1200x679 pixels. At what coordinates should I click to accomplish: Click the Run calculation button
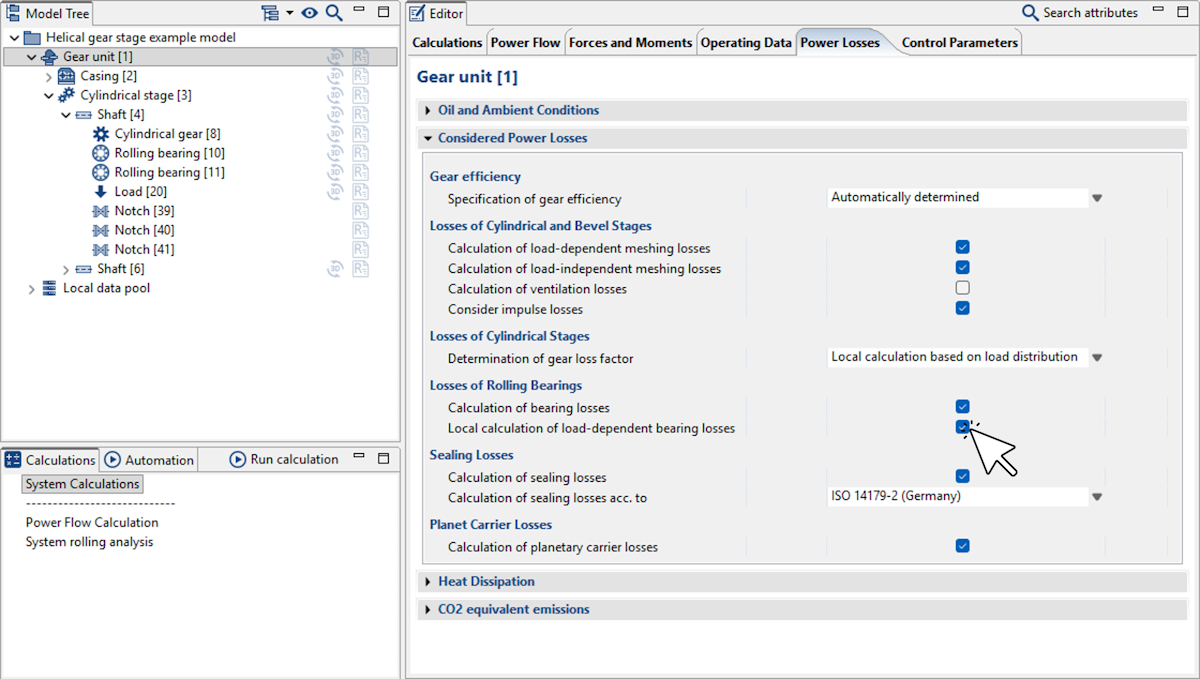coord(284,460)
